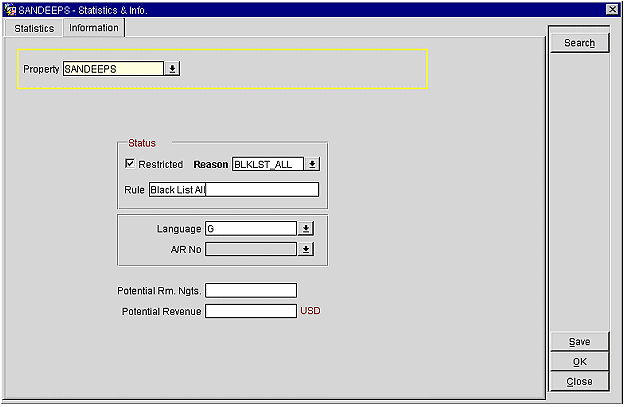This screenshot has height=407, width=626.
Task: Click the Potential Rm. Ngts. field
Action: 251,290
